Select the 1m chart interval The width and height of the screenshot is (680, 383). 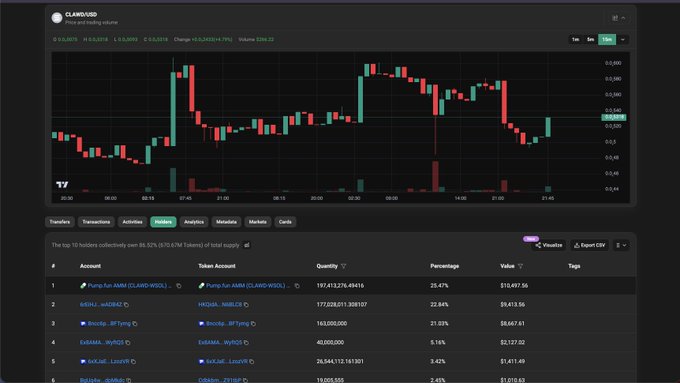575,39
